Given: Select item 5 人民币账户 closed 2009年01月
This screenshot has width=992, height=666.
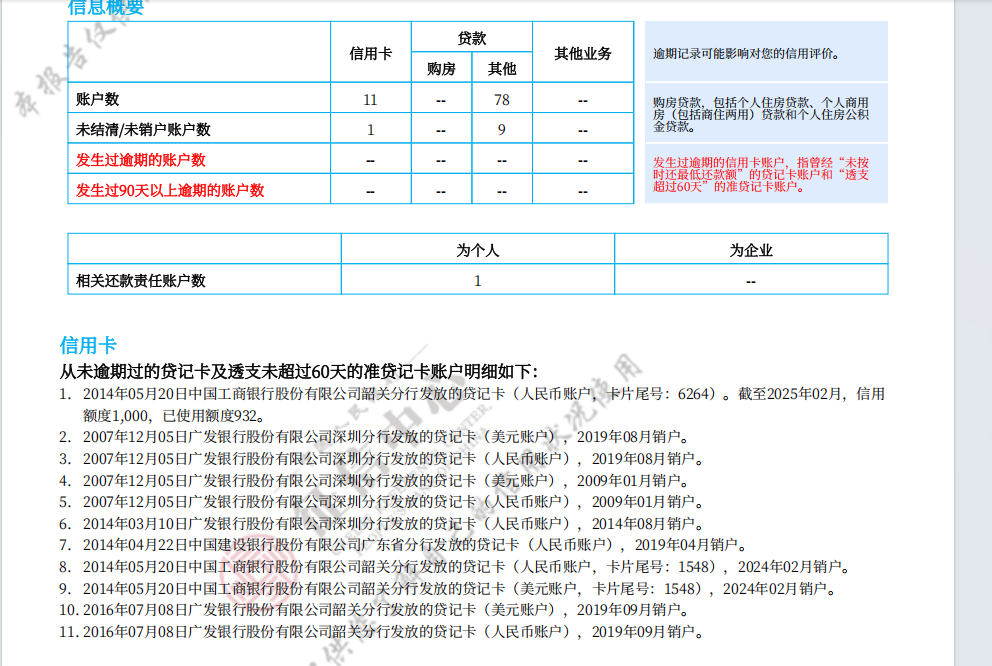Looking at the screenshot, I should click(381, 502).
